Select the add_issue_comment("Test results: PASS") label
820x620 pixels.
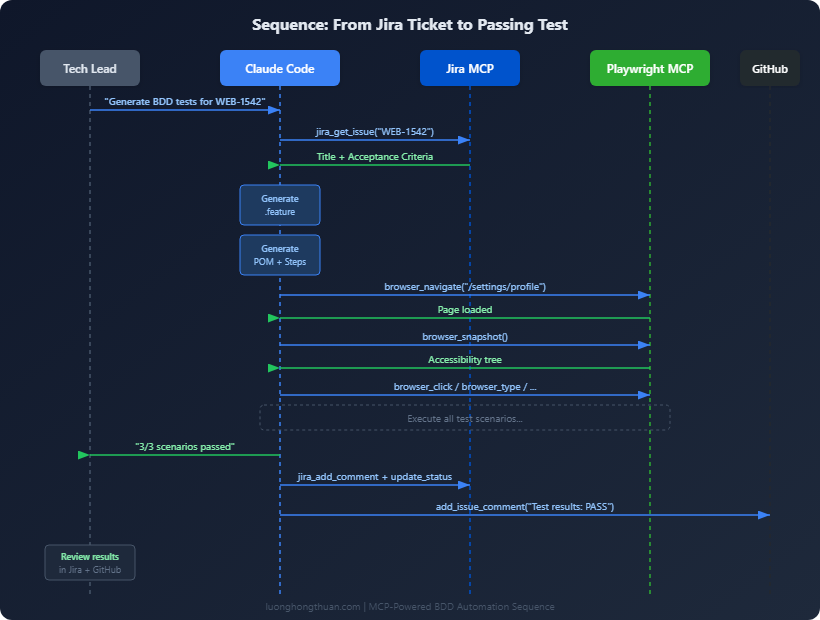pyautogui.click(x=525, y=507)
